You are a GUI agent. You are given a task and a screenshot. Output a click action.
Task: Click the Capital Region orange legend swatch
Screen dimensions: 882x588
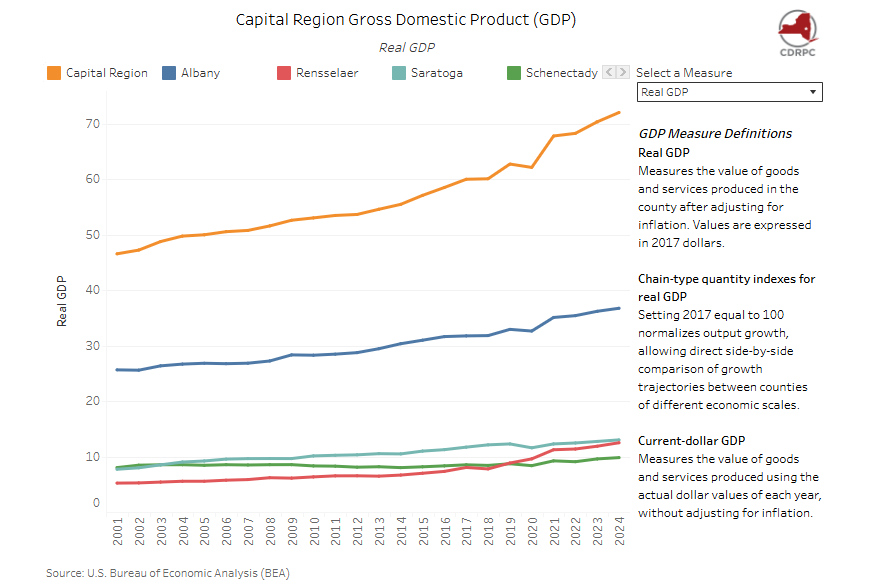tap(54, 73)
